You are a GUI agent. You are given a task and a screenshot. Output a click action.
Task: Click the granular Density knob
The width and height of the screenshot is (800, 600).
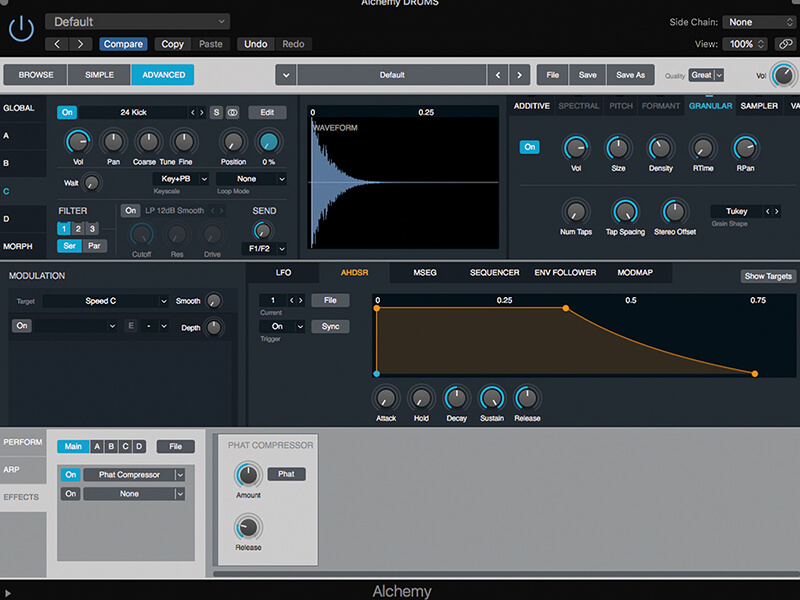click(x=660, y=148)
